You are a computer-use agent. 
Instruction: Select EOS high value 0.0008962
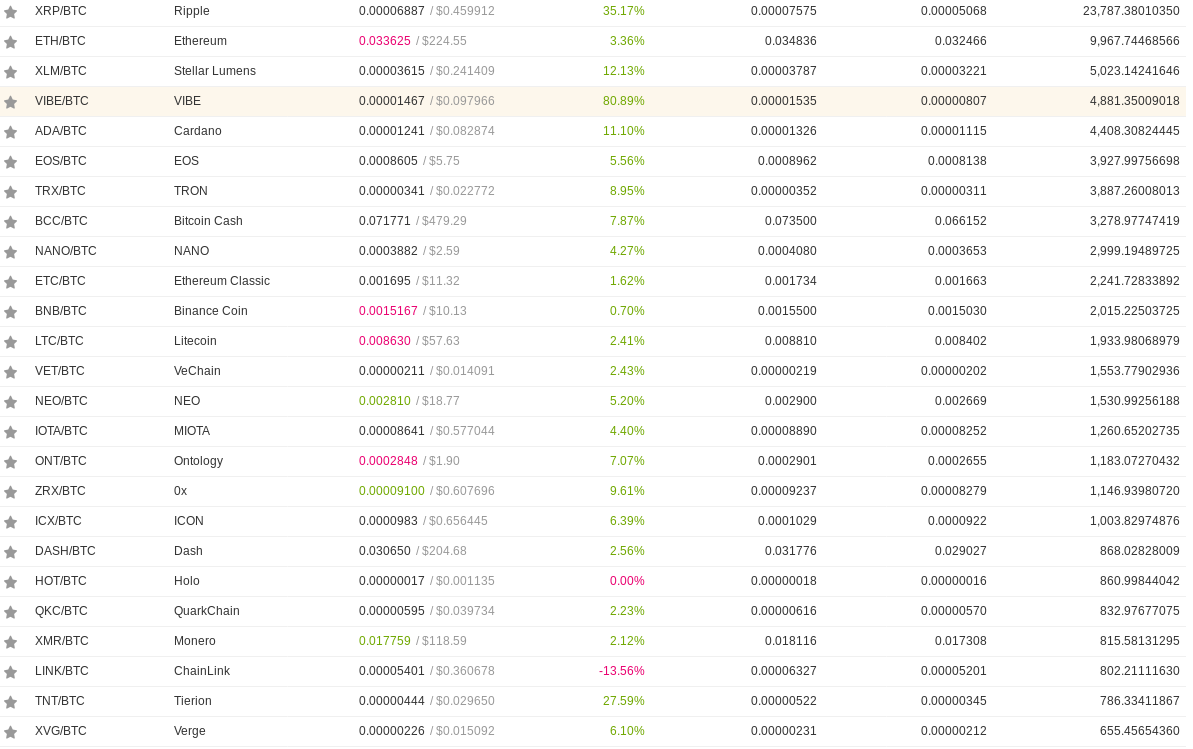click(x=787, y=161)
